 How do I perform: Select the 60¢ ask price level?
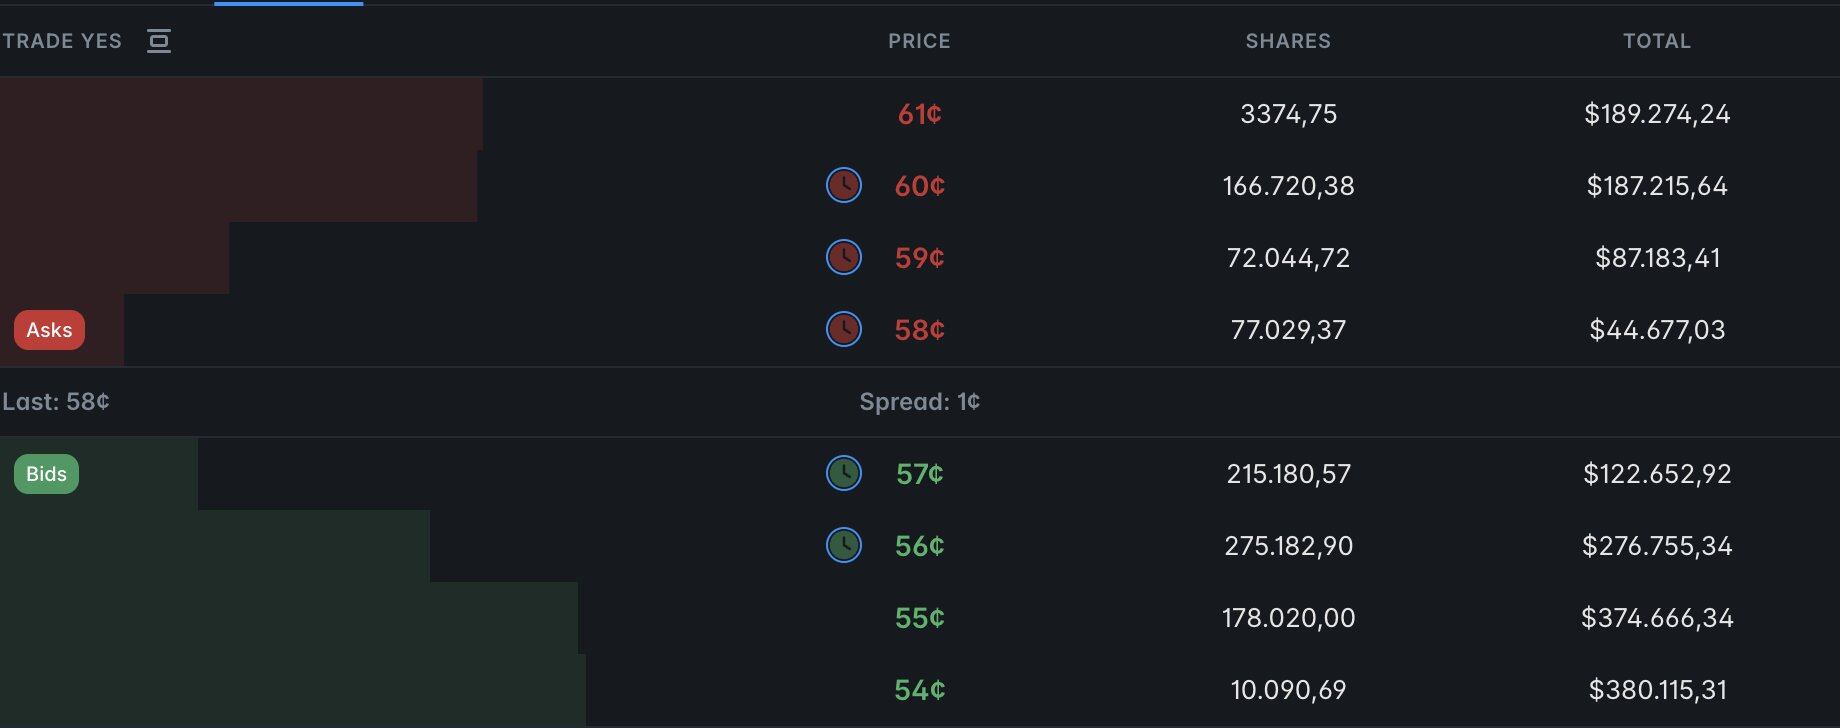click(x=919, y=186)
